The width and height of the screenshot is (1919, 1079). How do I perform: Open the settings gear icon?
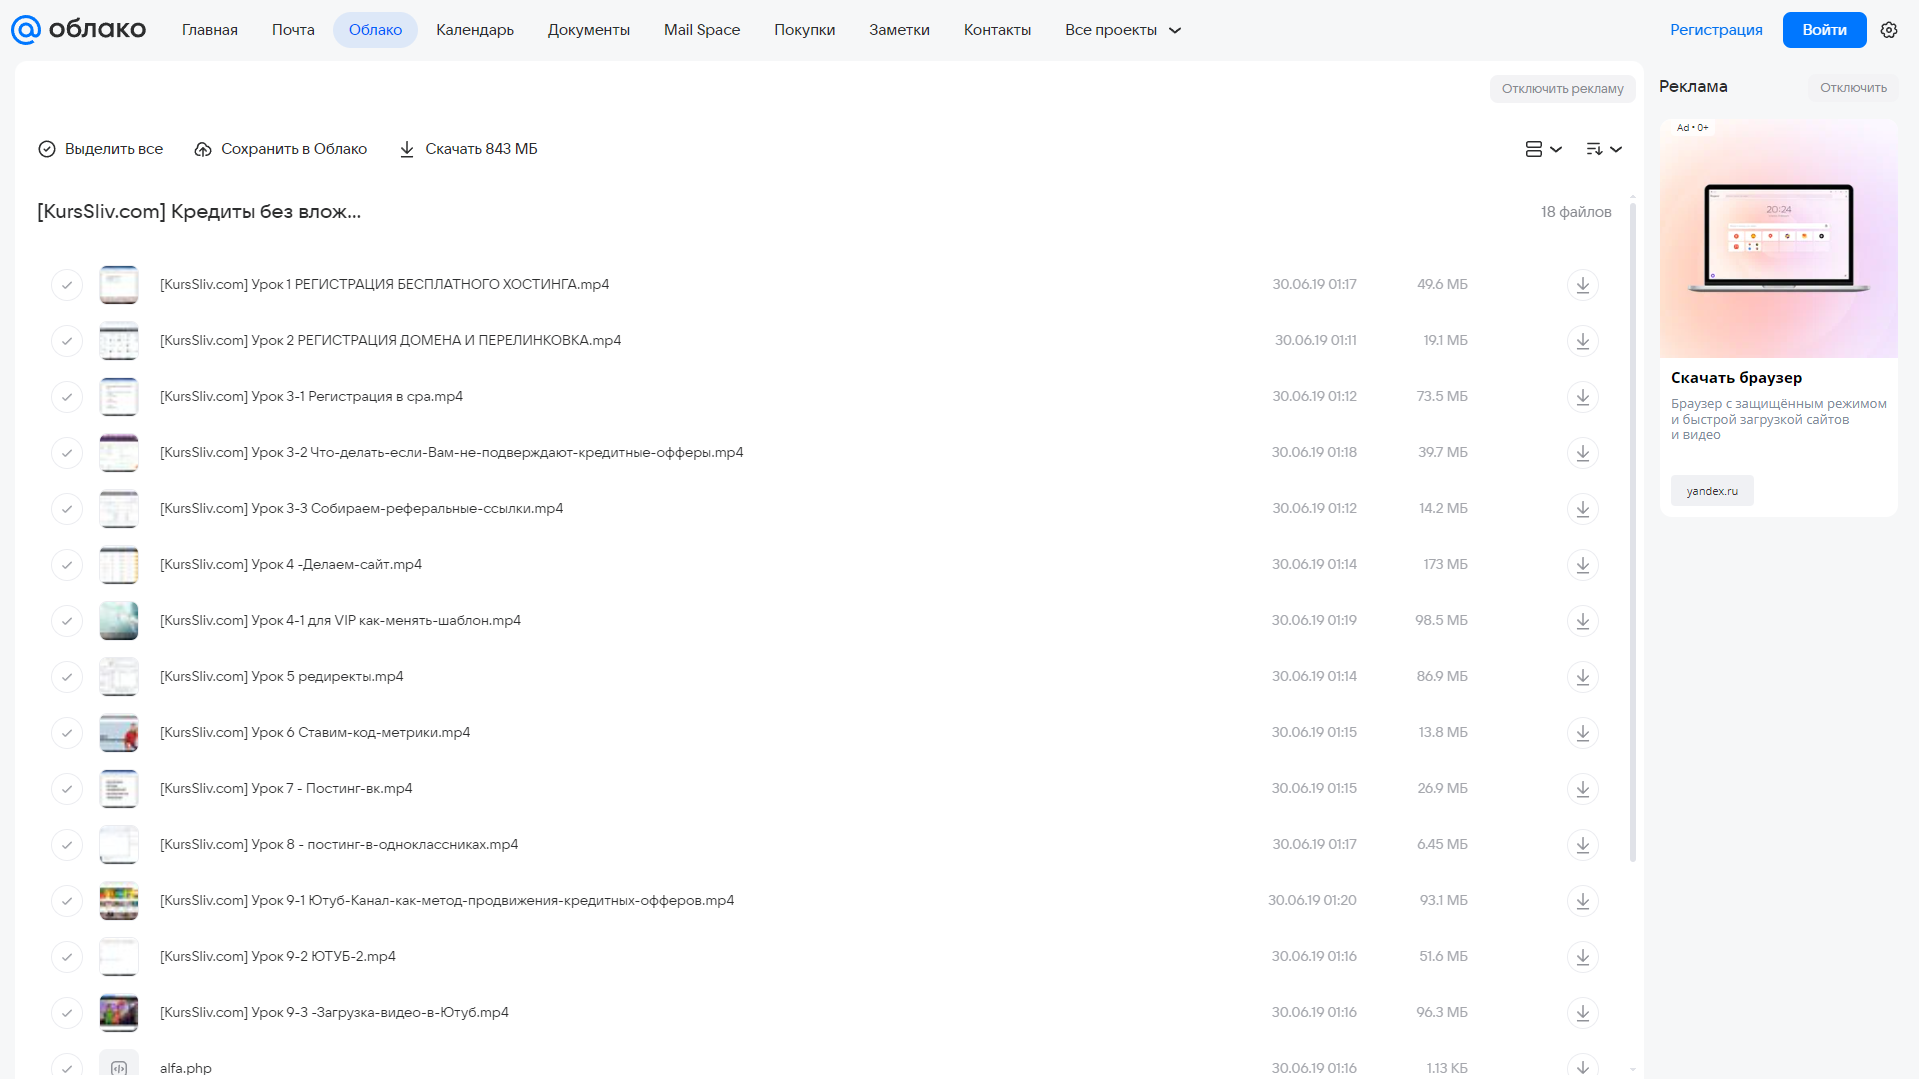point(1889,30)
